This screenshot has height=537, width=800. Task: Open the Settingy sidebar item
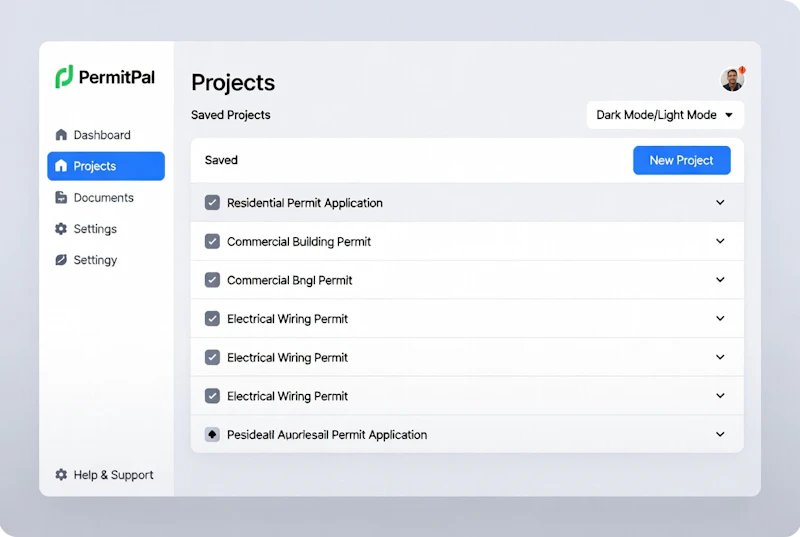click(106, 260)
